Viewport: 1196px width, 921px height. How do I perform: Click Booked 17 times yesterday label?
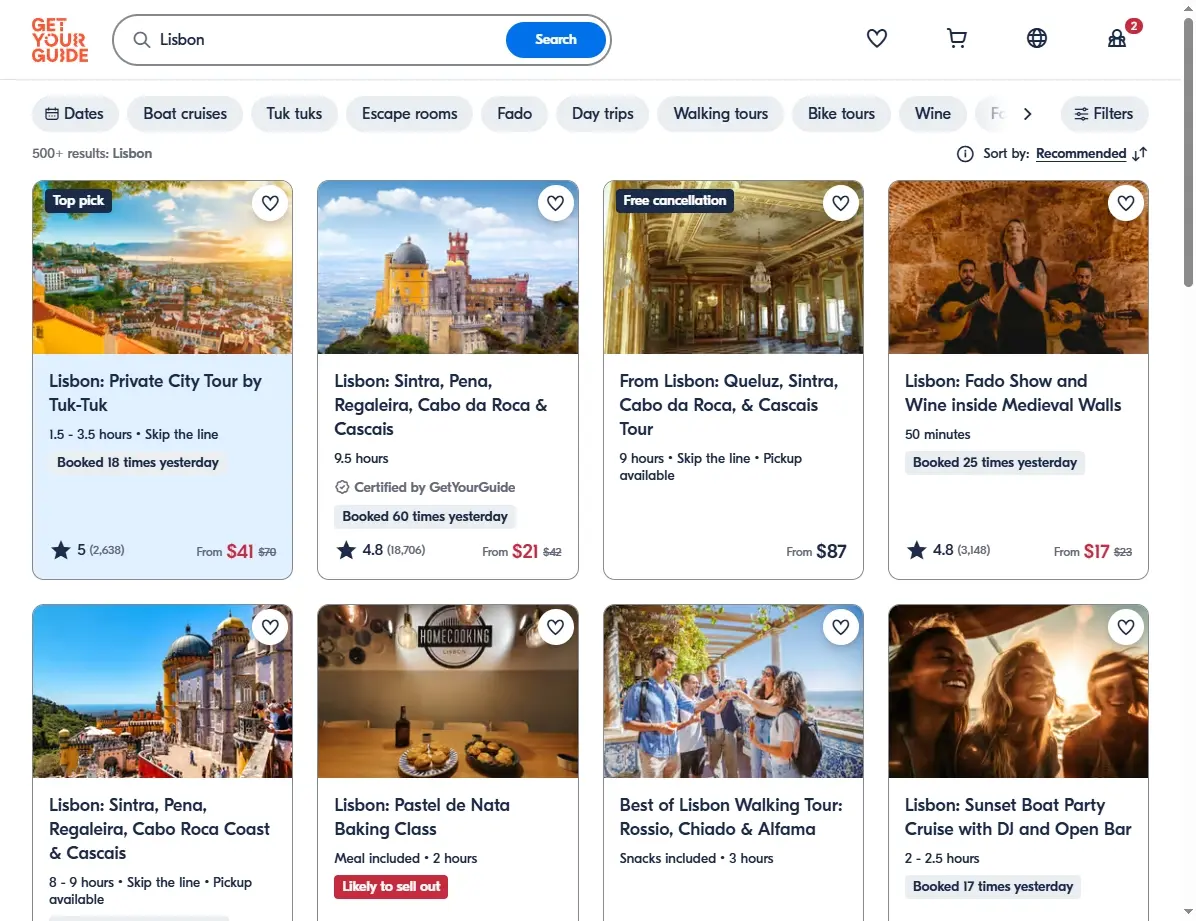click(992, 887)
